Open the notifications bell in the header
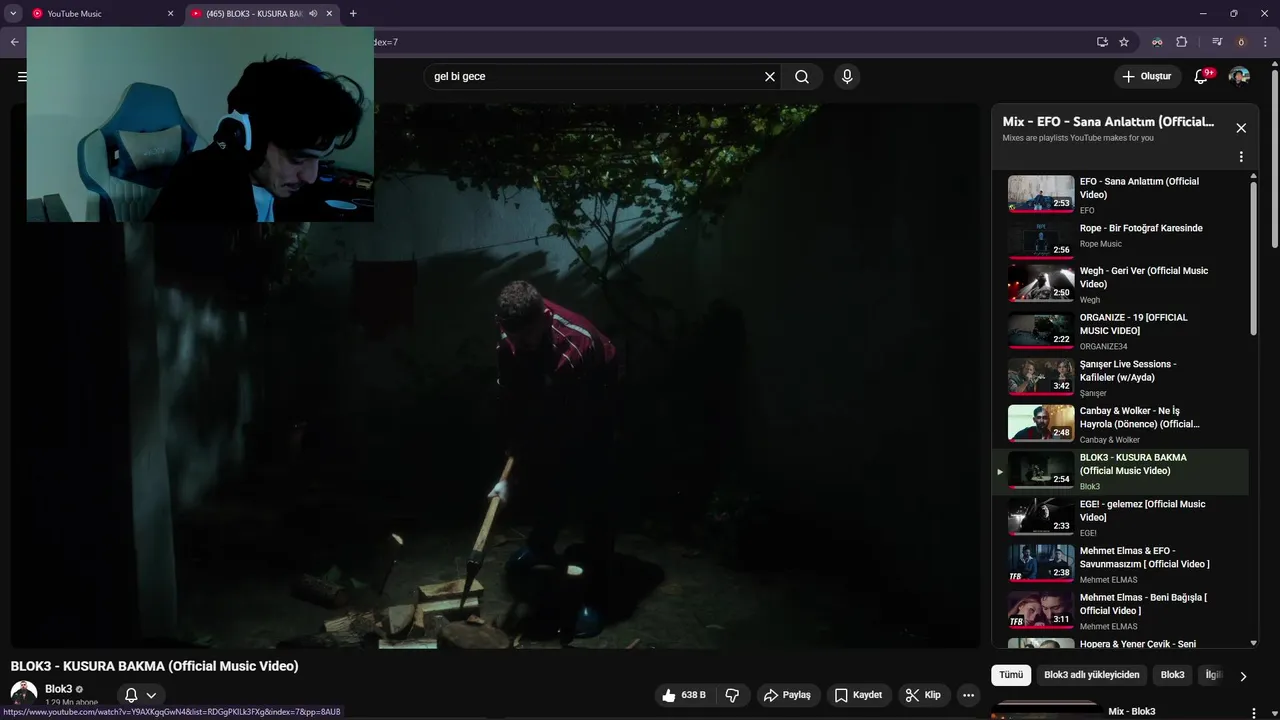Image resolution: width=1280 pixels, height=720 pixels. pos(1201,77)
